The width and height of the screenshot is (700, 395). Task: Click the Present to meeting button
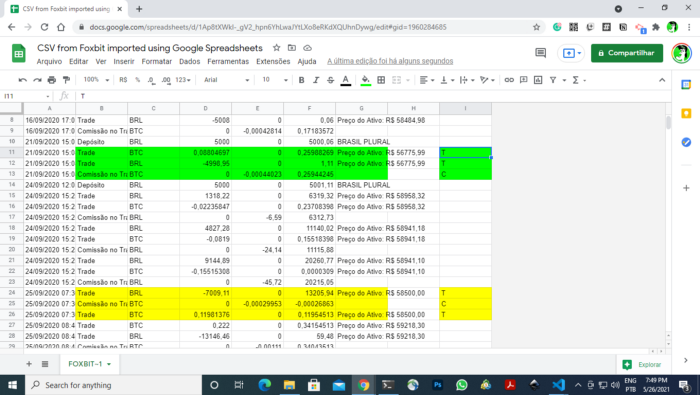(571, 53)
